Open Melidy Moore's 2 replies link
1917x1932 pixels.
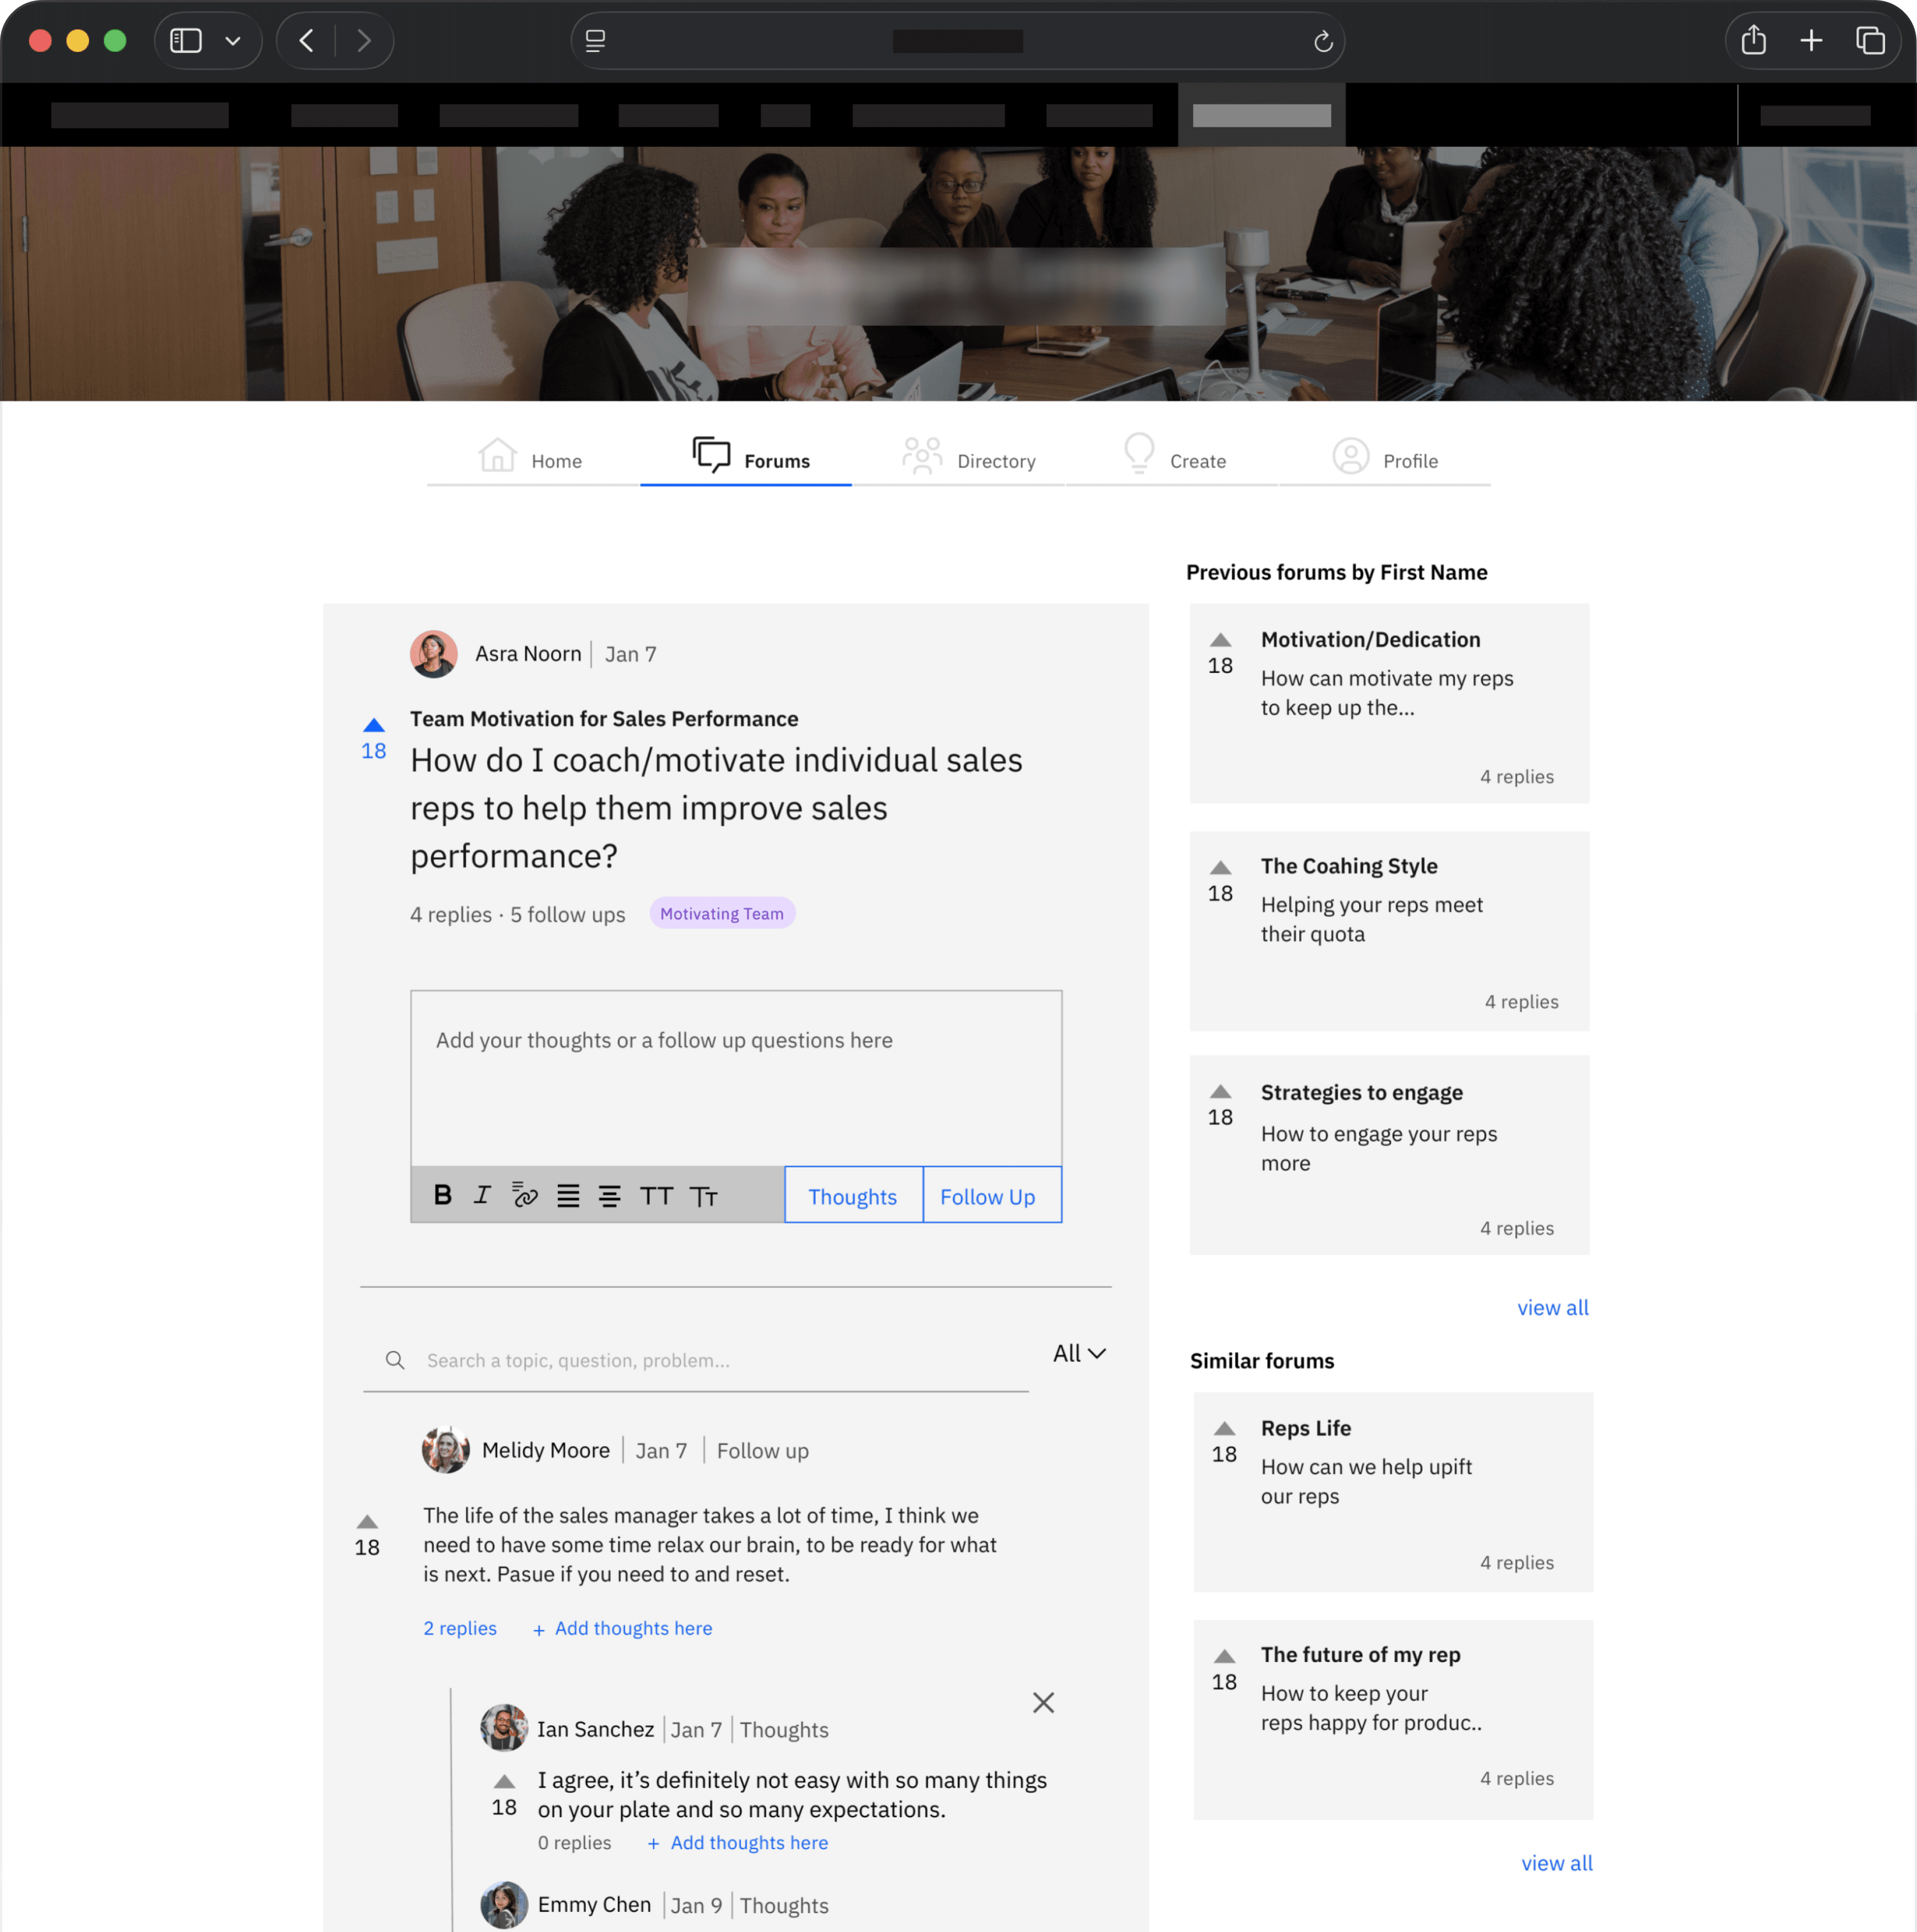pyautogui.click(x=460, y=1628)
